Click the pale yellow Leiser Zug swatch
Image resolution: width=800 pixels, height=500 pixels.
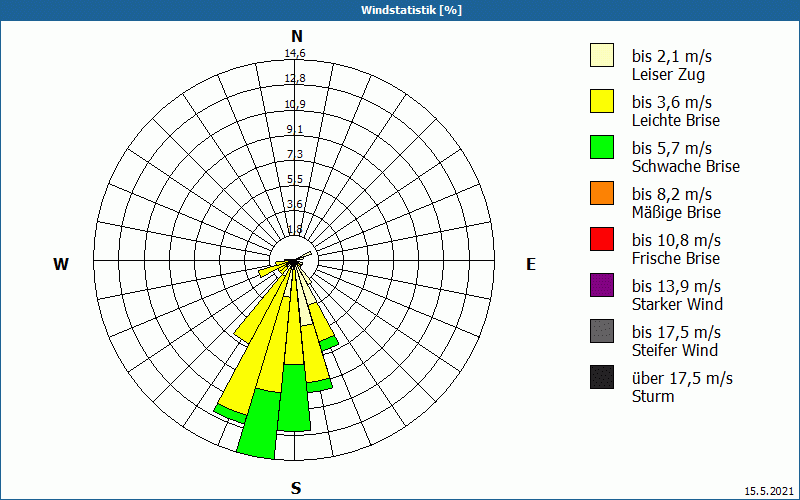602,55
